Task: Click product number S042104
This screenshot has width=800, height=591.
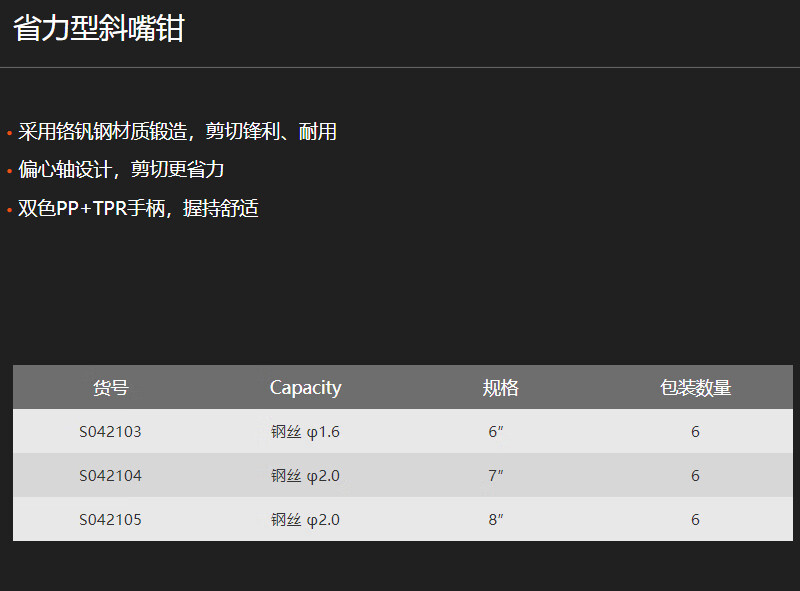Action: click(x=110, y=476)
